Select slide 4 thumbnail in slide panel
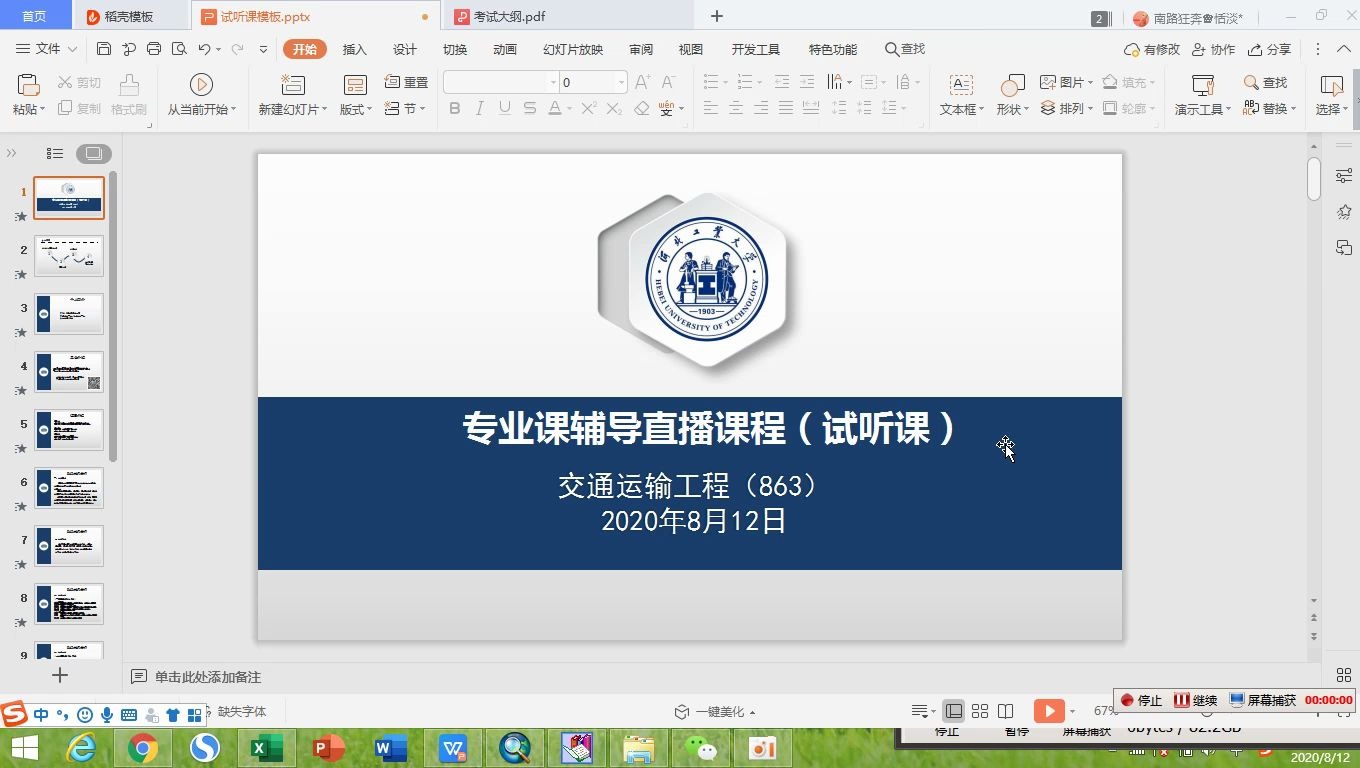This screenshot has width=1360, height=768. tap(69, 372)
